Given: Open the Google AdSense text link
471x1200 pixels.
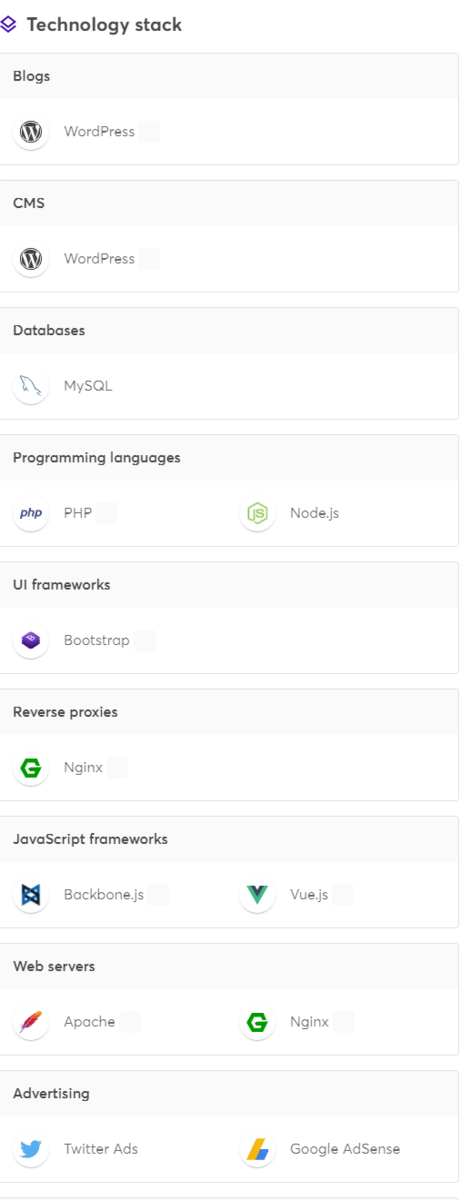Looking at the screenshot, I should [345, 1149].
